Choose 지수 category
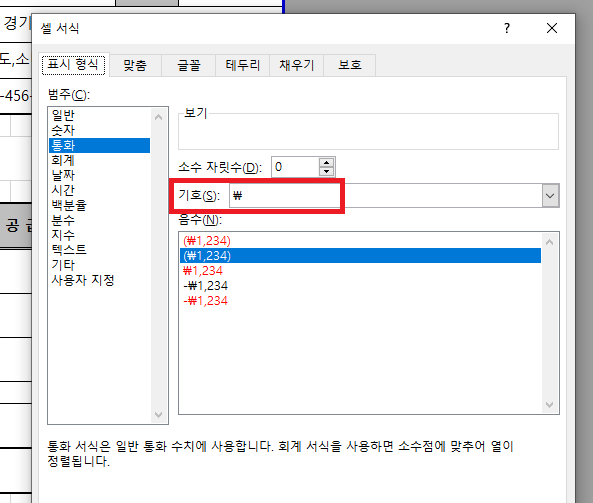Image resolution: width=593 pixels, height=503 pixels. coord(100,235)
